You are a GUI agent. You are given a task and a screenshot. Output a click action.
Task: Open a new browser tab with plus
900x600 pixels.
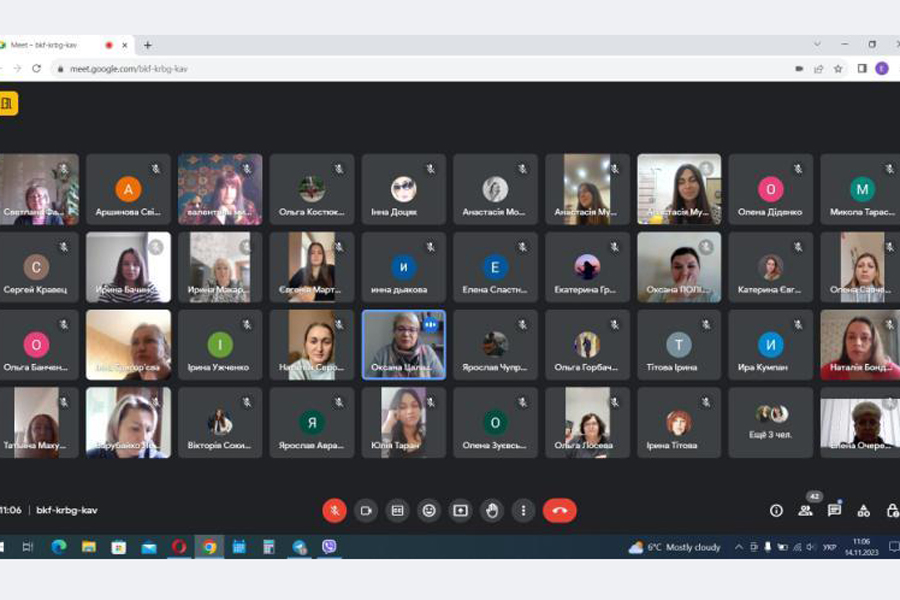tap(148, 45)
